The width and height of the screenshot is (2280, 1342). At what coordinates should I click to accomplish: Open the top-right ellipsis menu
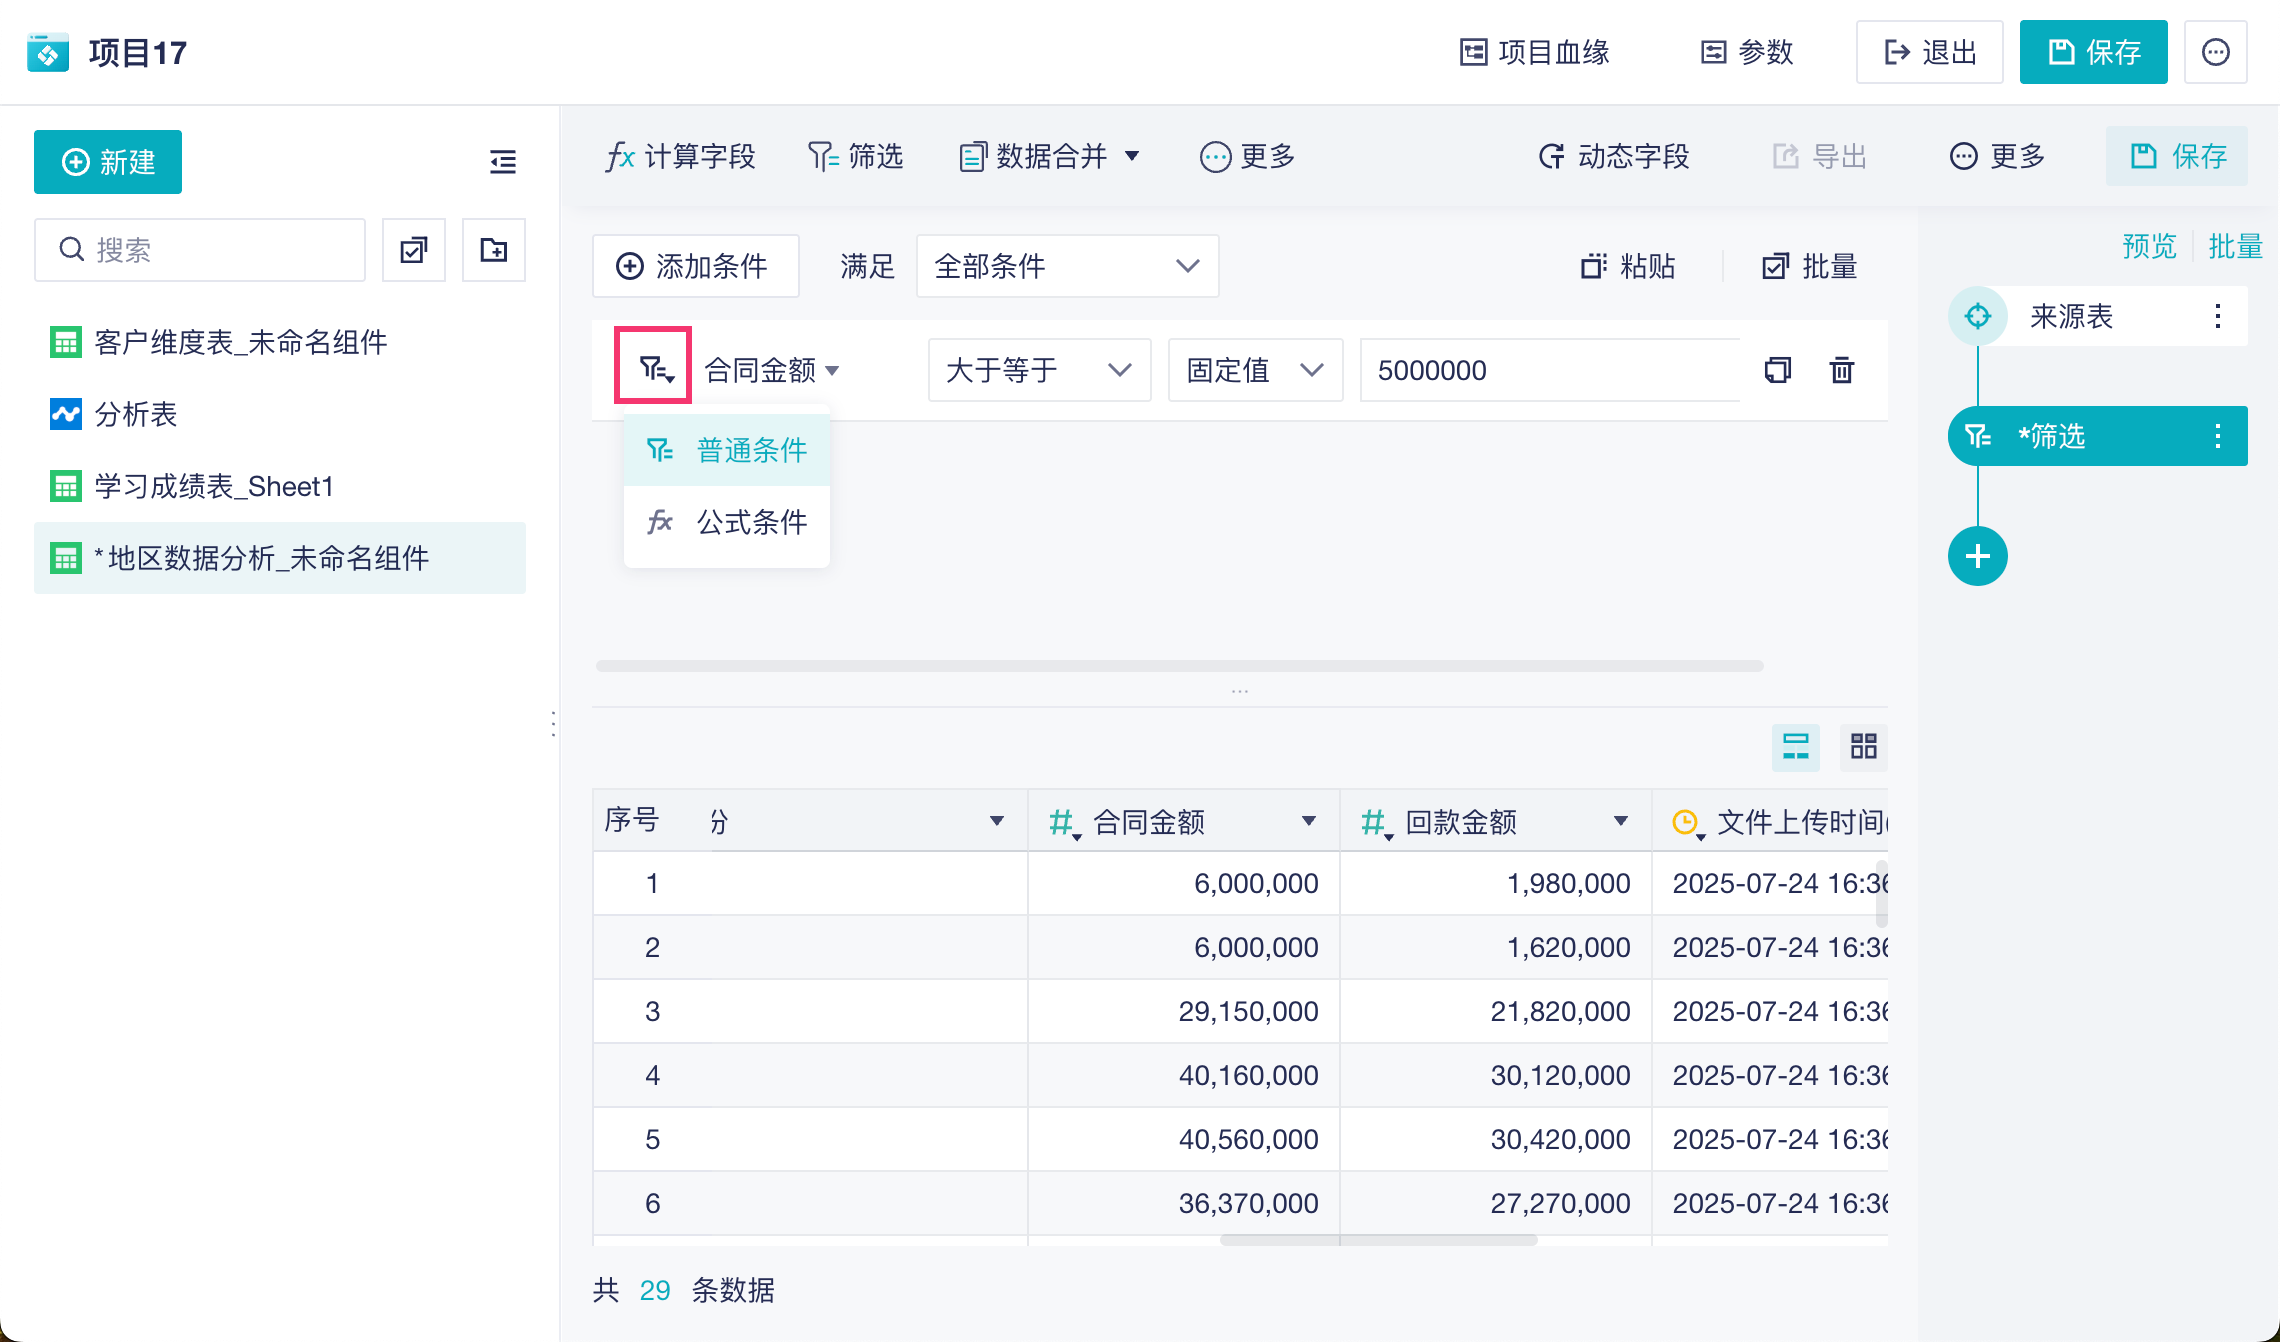tap(2215, 52)
